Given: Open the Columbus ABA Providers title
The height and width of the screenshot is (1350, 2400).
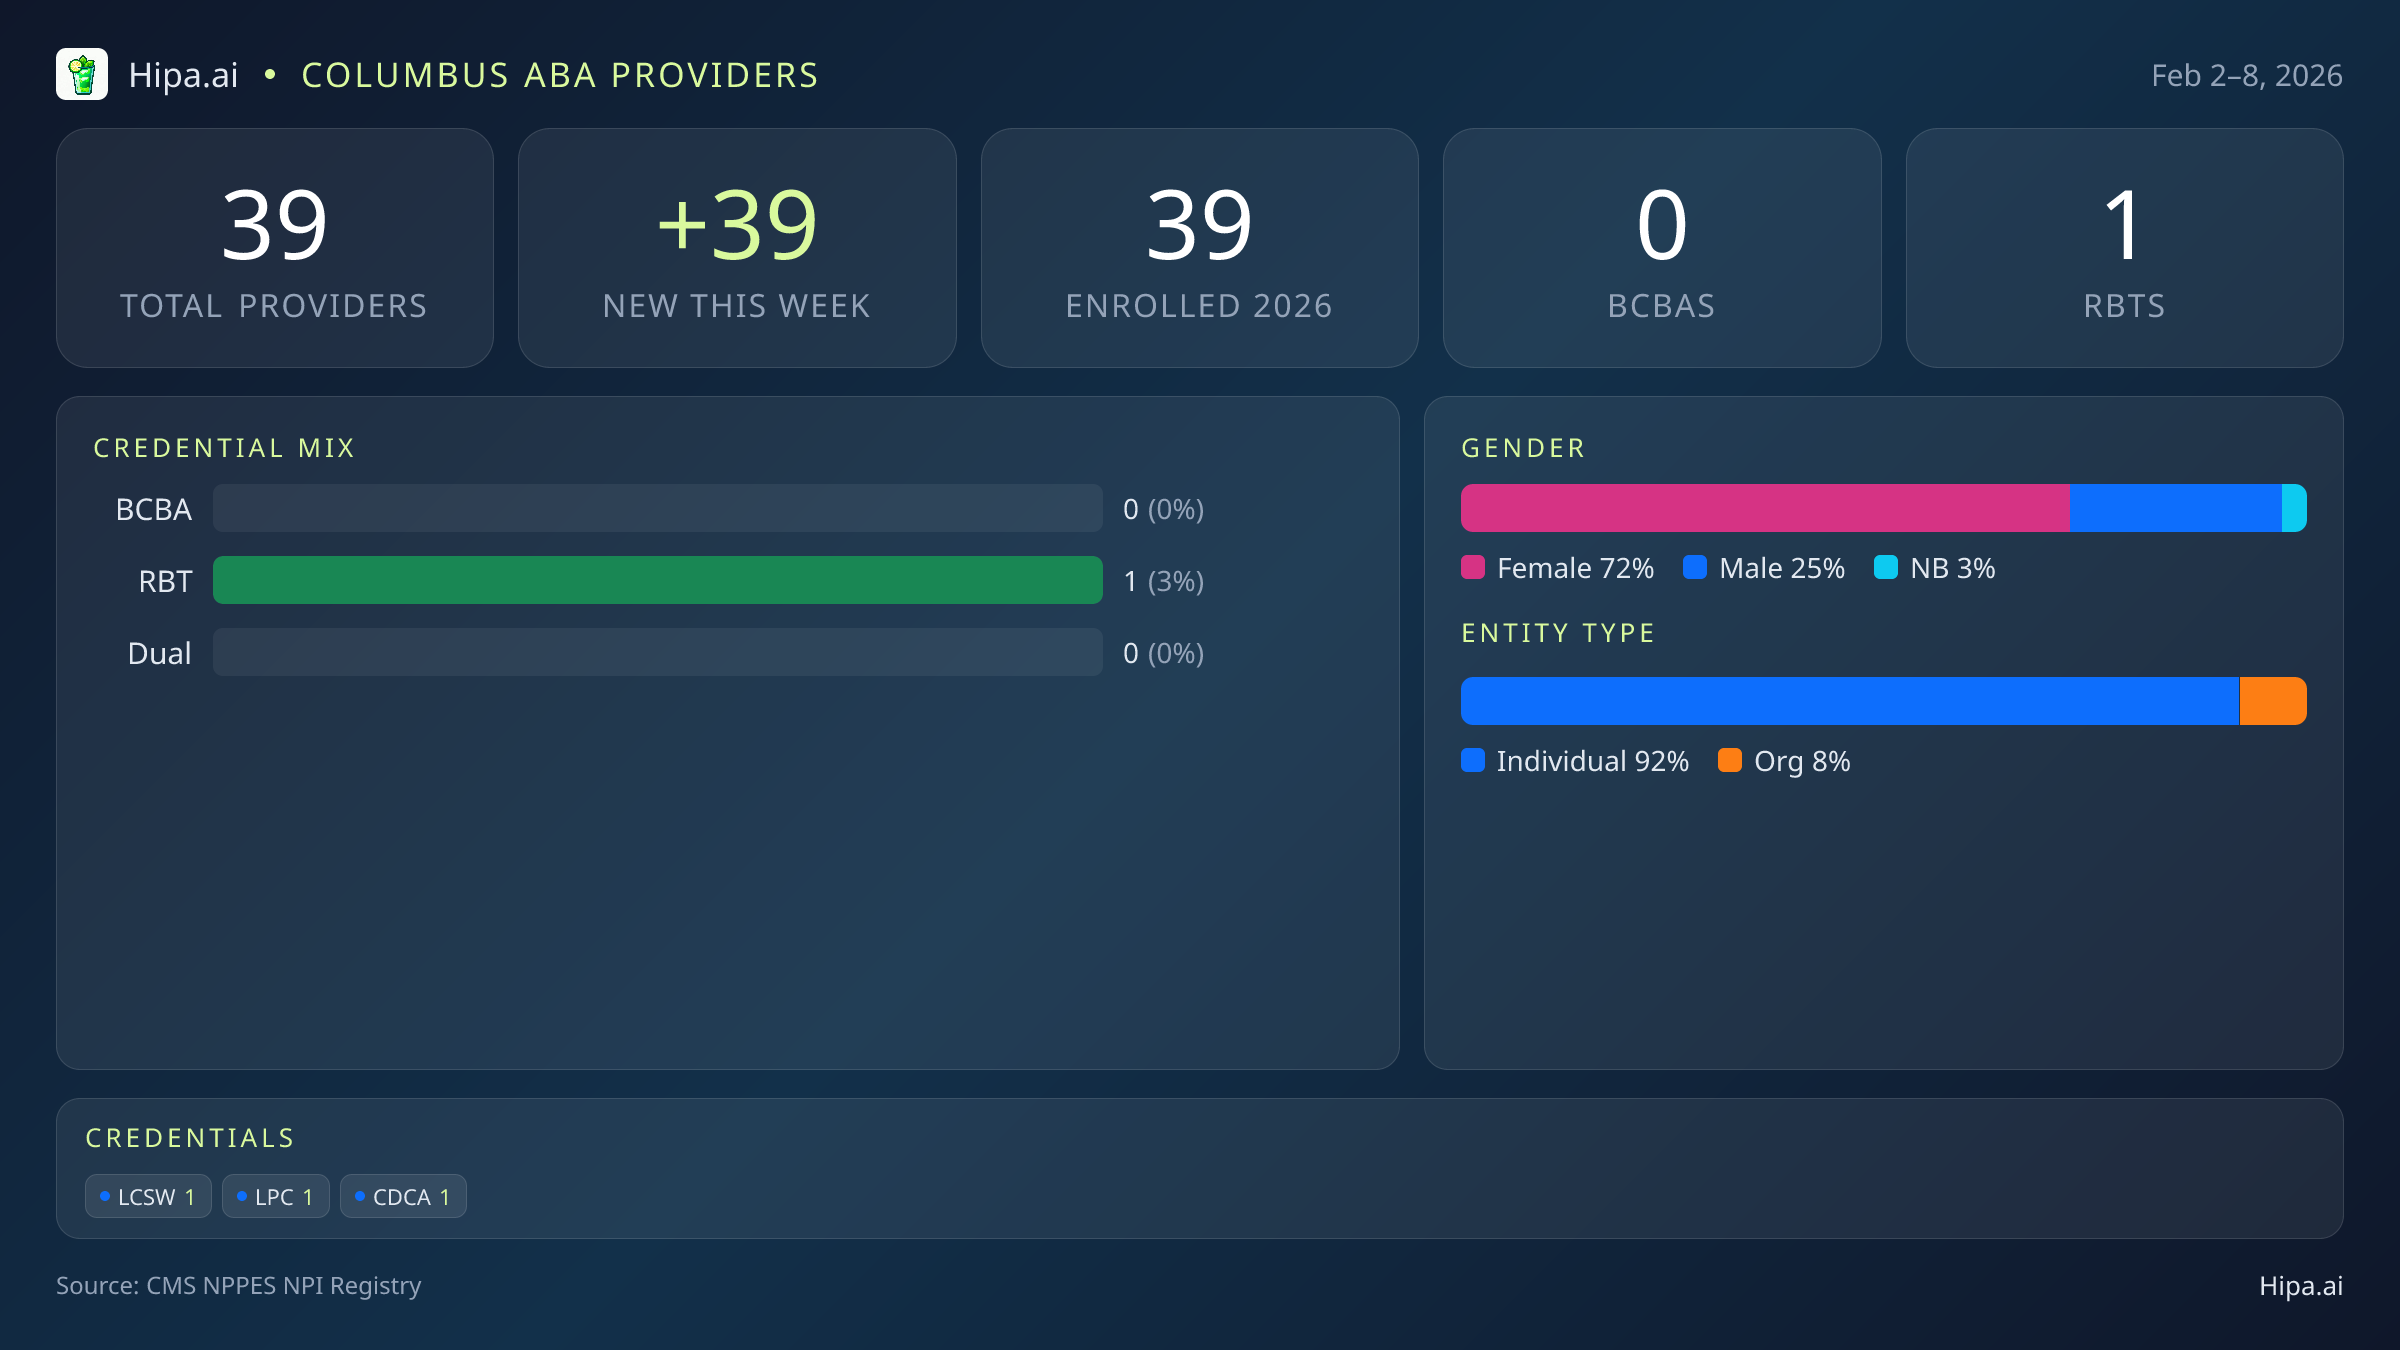Looking at the screenshot, I should (x=560, y=75).
